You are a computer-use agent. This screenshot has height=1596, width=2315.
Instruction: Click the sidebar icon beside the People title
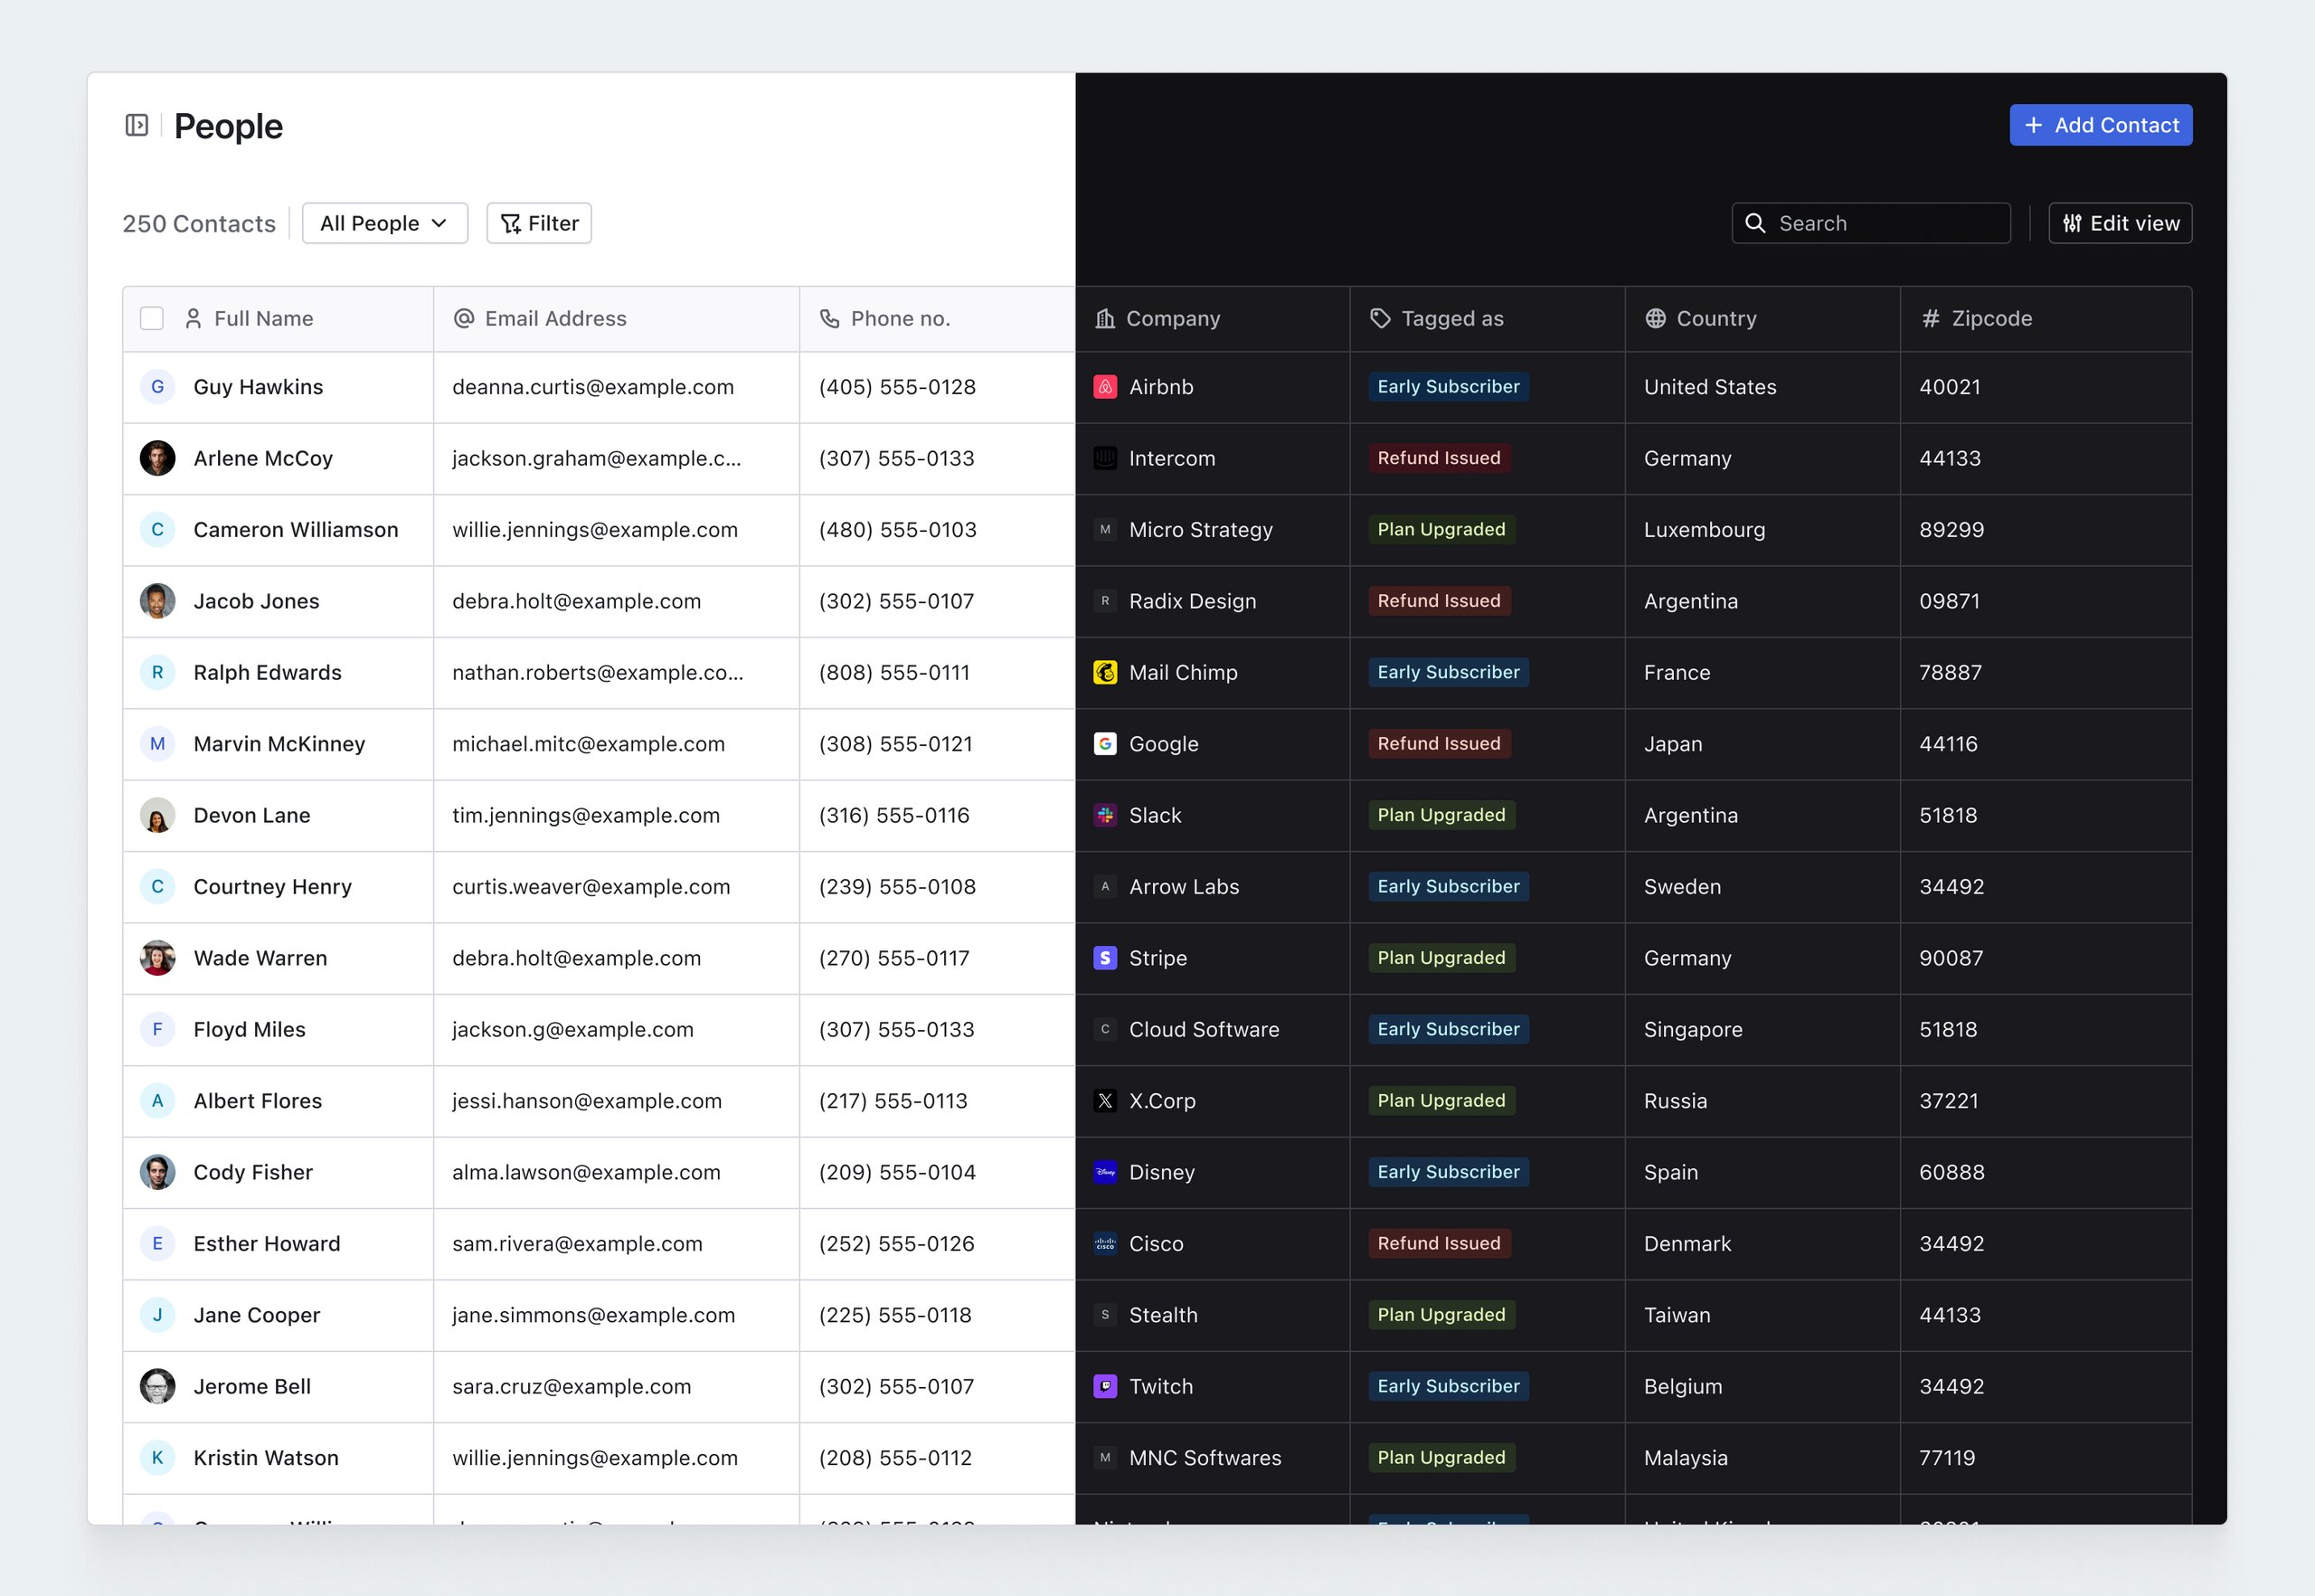pyautogui.click(x=138, y=125)
